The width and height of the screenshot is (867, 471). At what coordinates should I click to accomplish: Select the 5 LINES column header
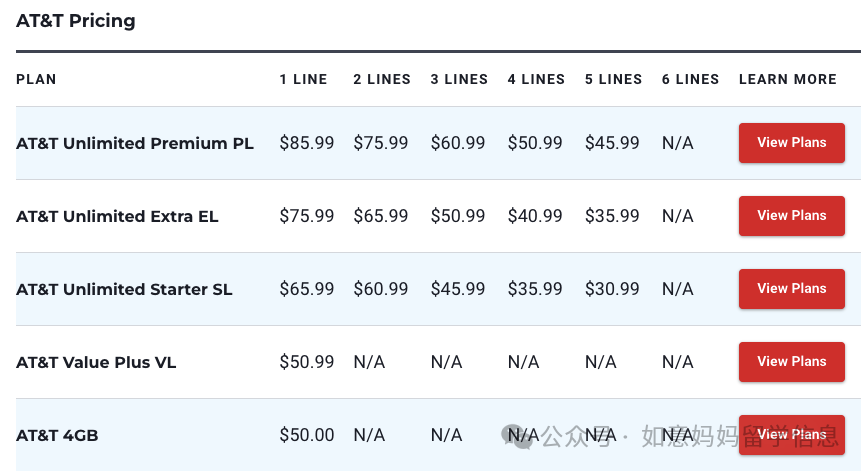(x=613, y=79)
